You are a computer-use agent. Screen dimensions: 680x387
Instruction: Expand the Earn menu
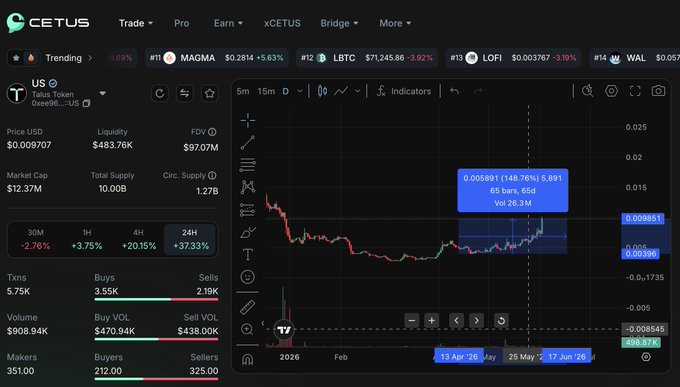point(228,23)
